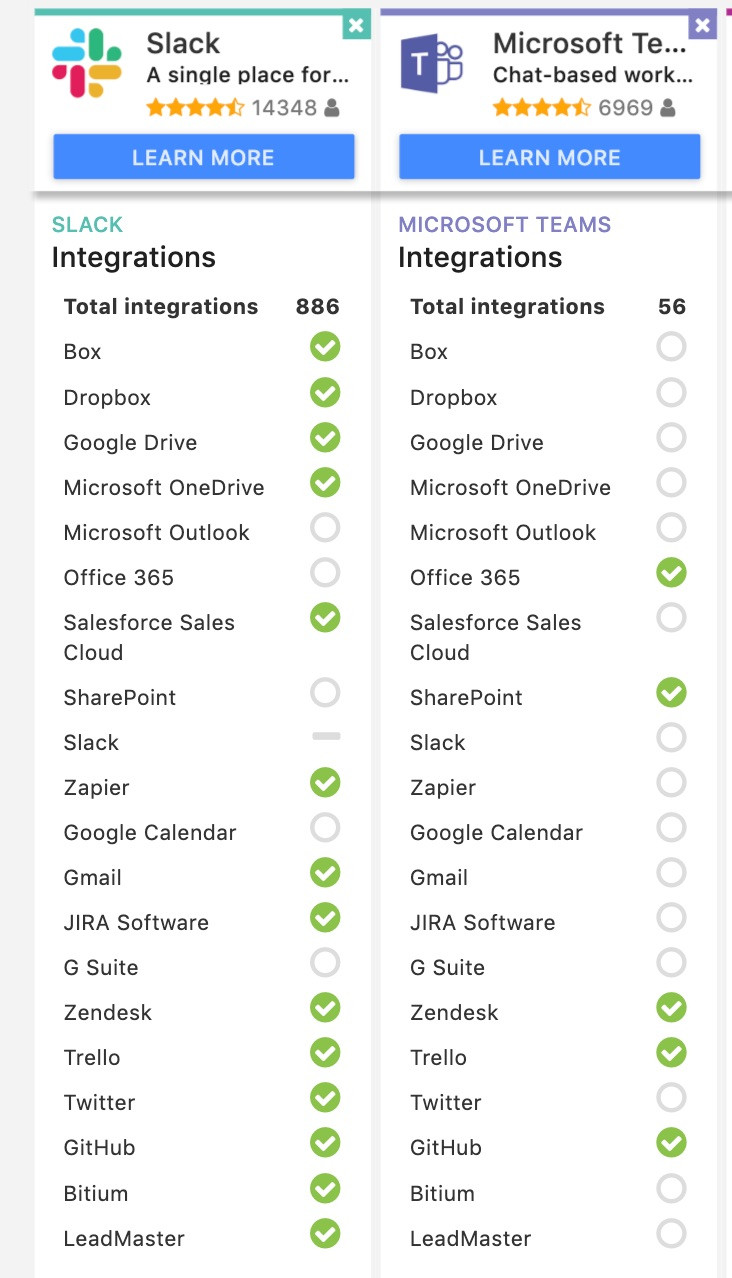Click the Slack logo icon
732x1278 pixels.
coord(87,63)
